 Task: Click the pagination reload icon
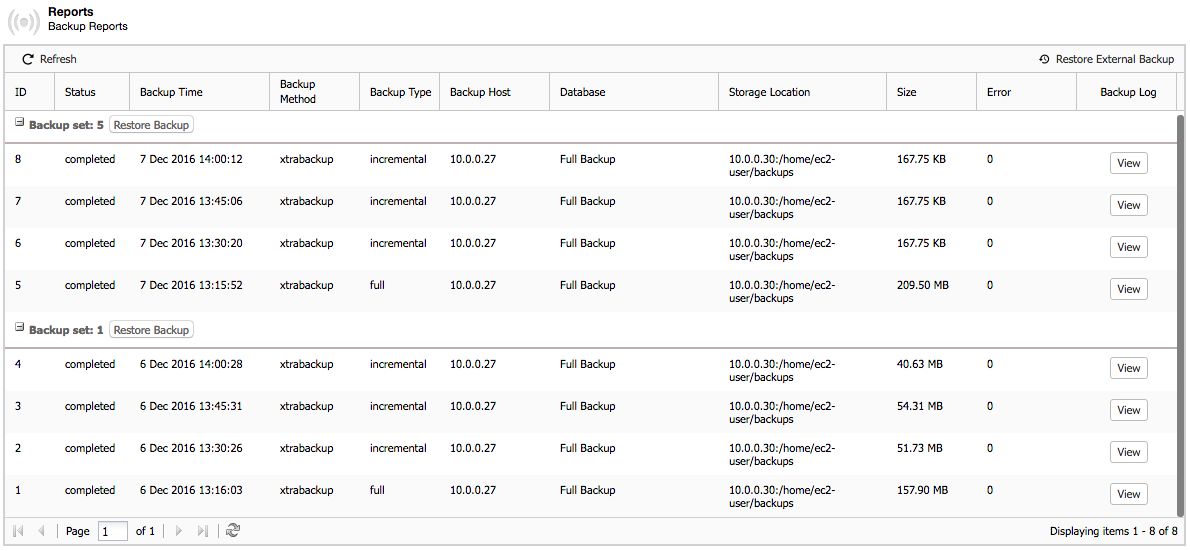coord(233,531)
